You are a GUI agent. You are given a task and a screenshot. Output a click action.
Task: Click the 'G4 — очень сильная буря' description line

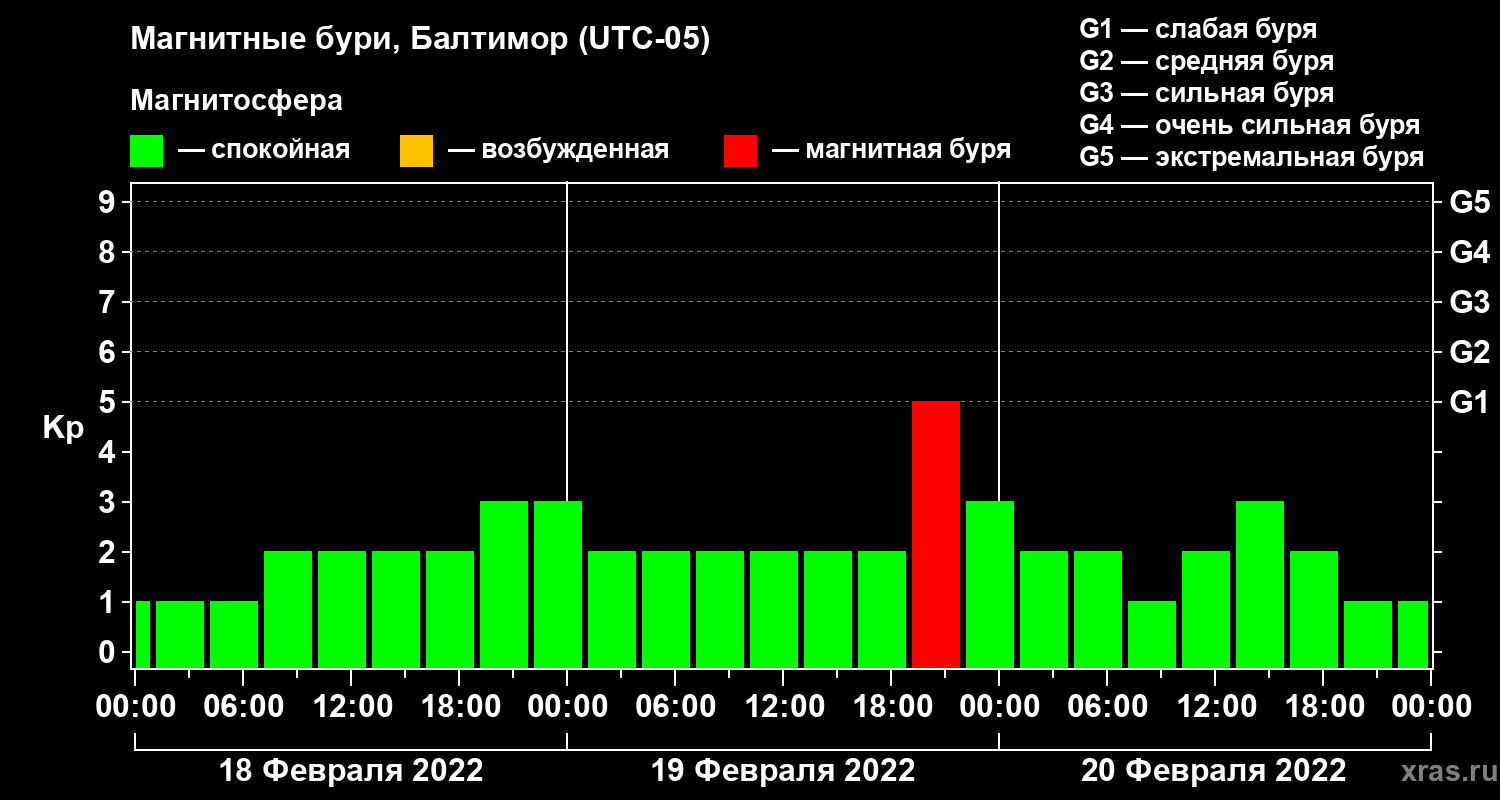tap(1249, 125)
